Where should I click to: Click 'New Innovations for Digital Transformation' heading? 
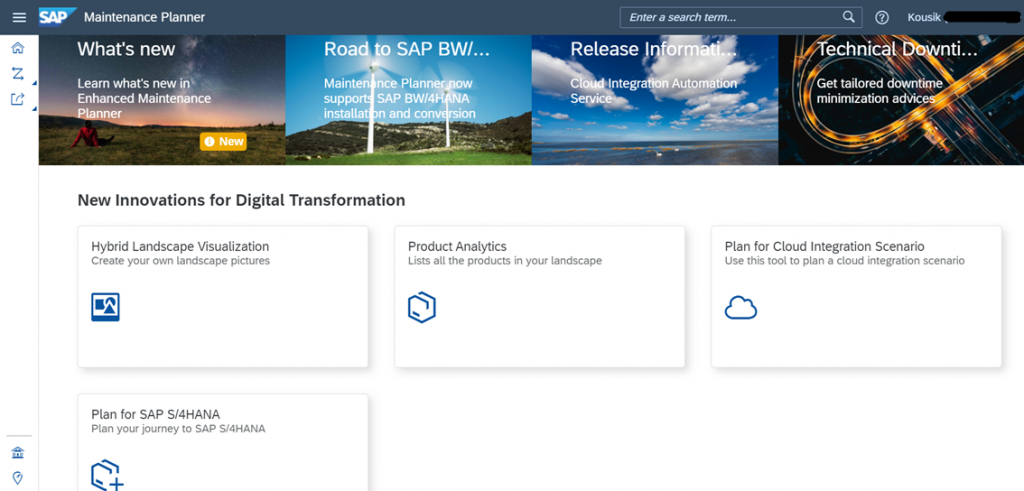coord(242,200)
